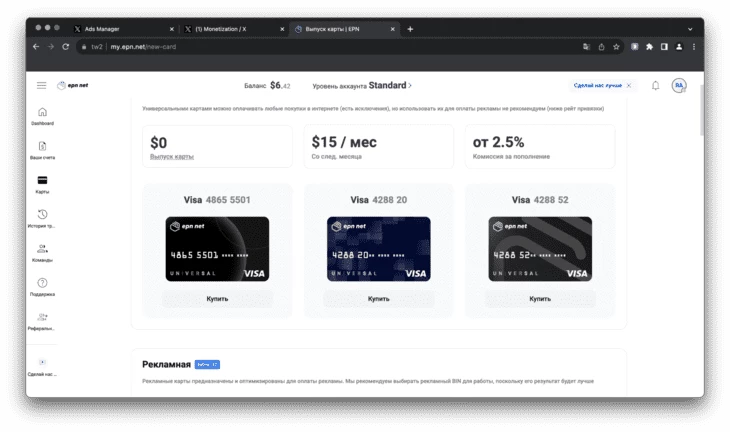
Task: Open a new browser tab
Action: pos(410,29)
